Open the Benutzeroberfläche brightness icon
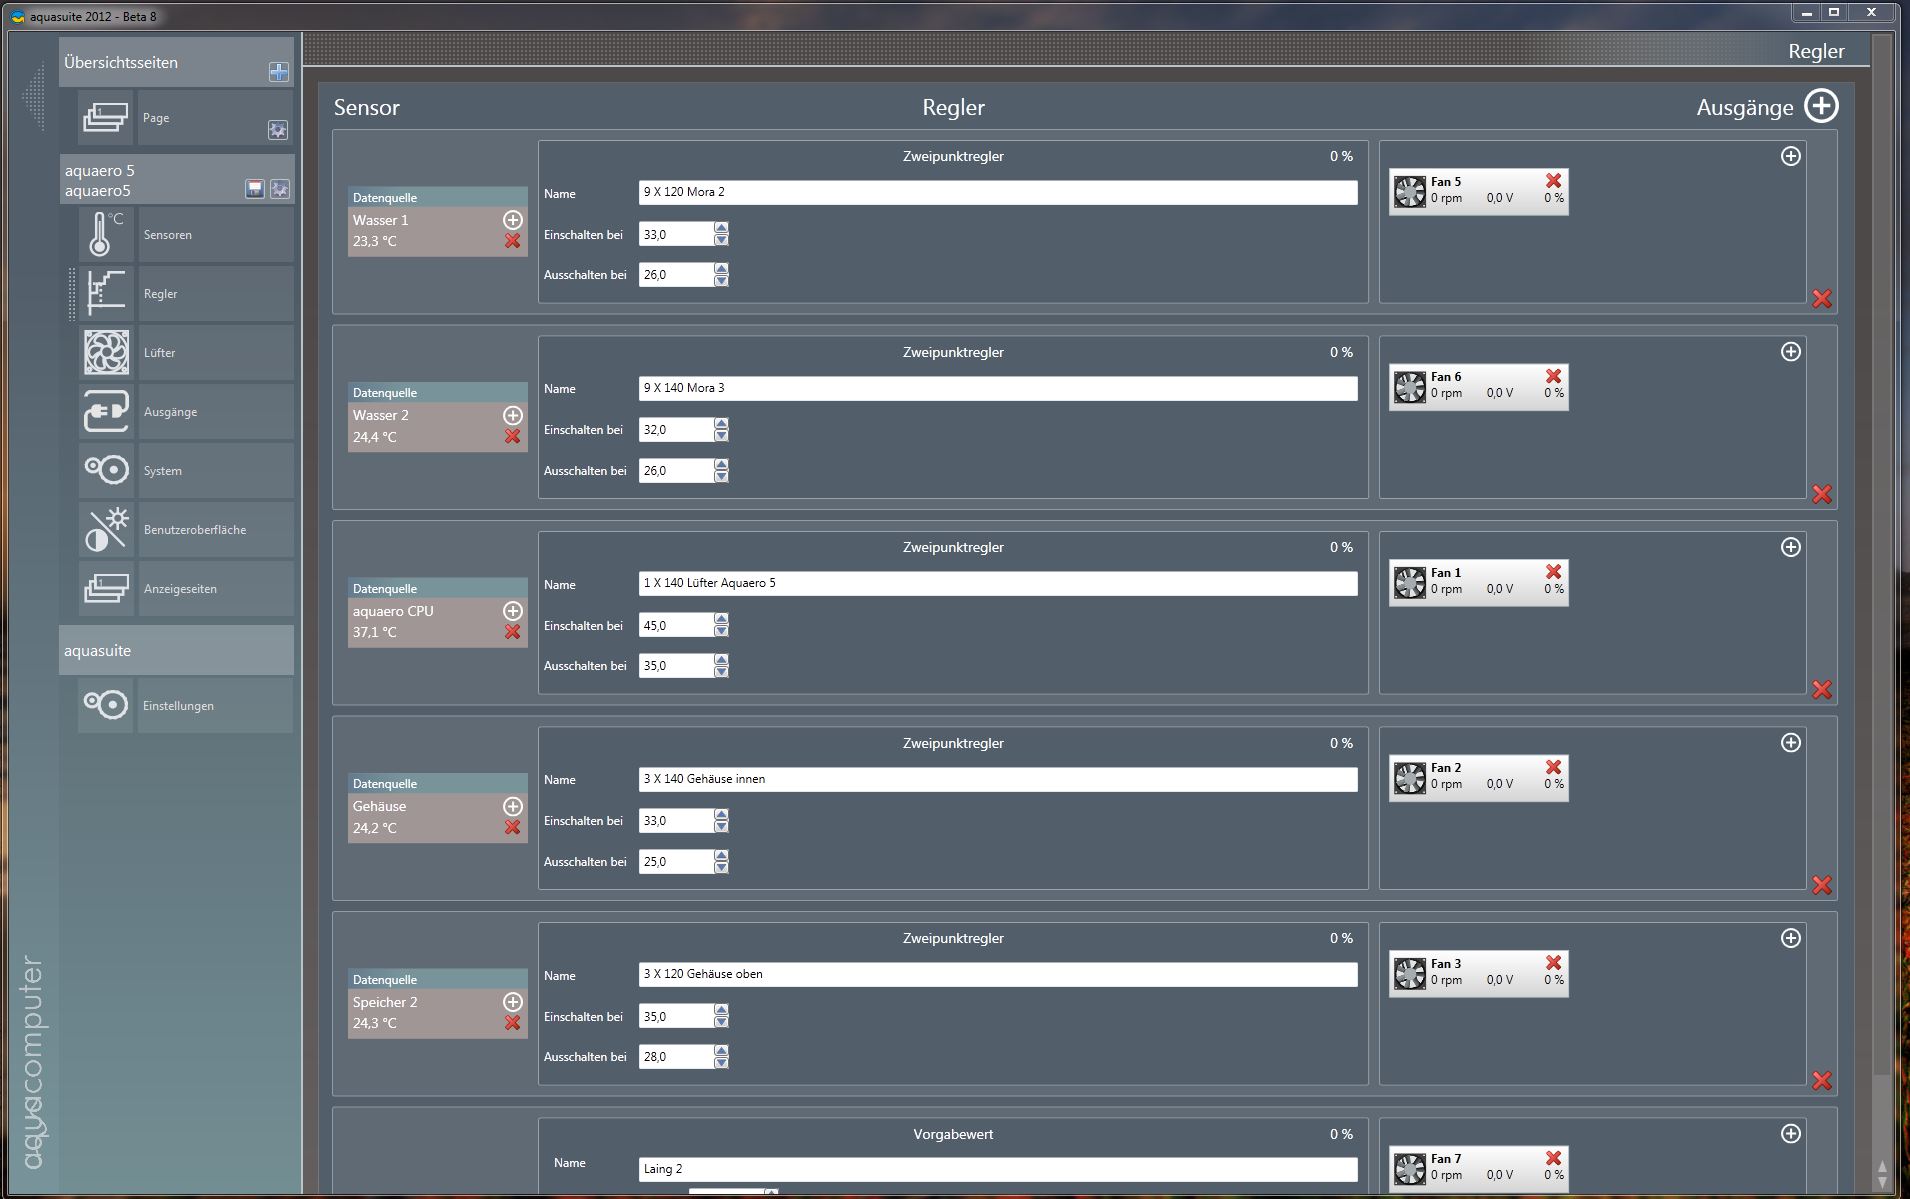The image size is (1910, 1199). [x=105, y=530]
